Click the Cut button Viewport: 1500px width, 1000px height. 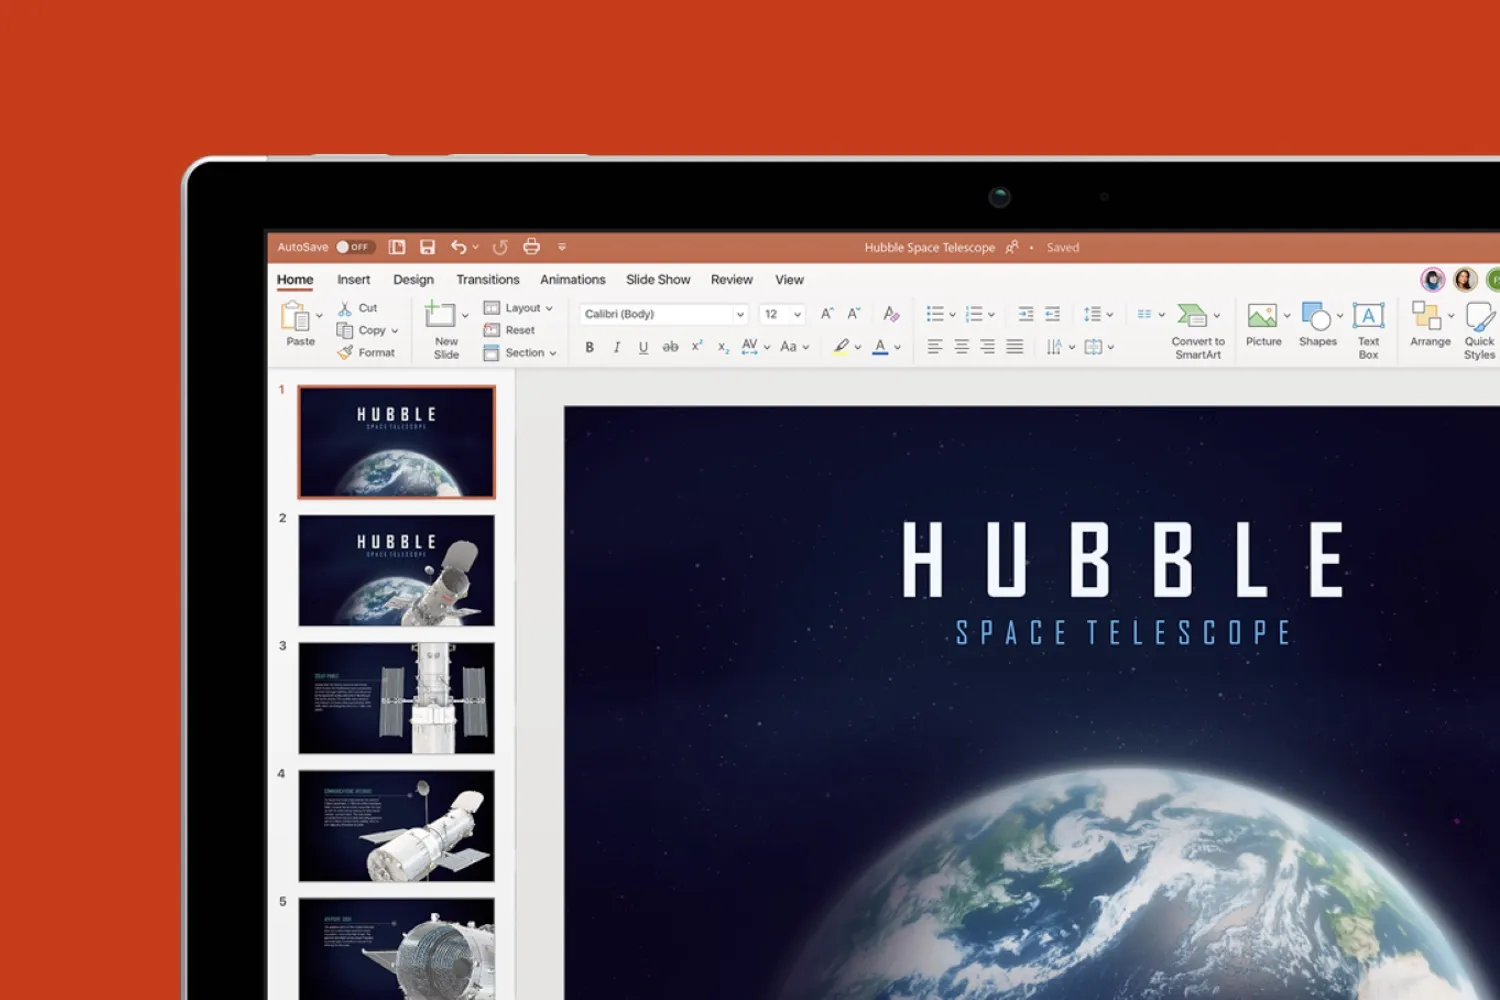tap(358, 308)
